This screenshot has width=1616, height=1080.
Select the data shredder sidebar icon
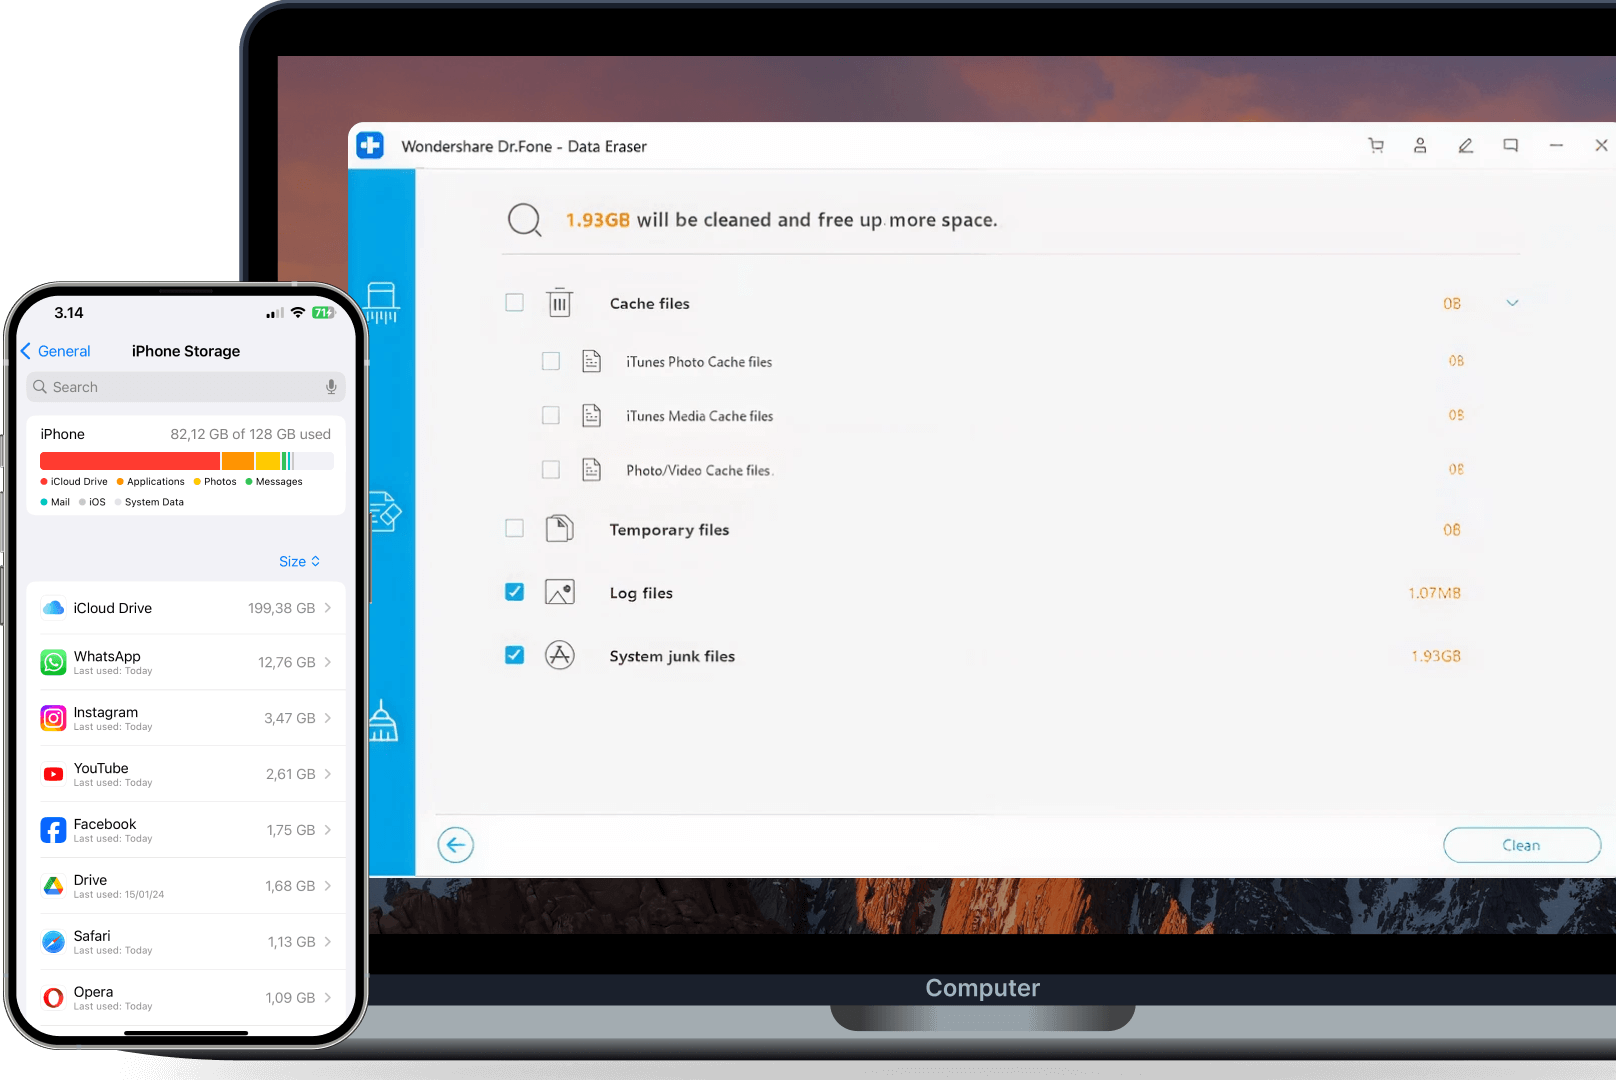coord(382,303)
